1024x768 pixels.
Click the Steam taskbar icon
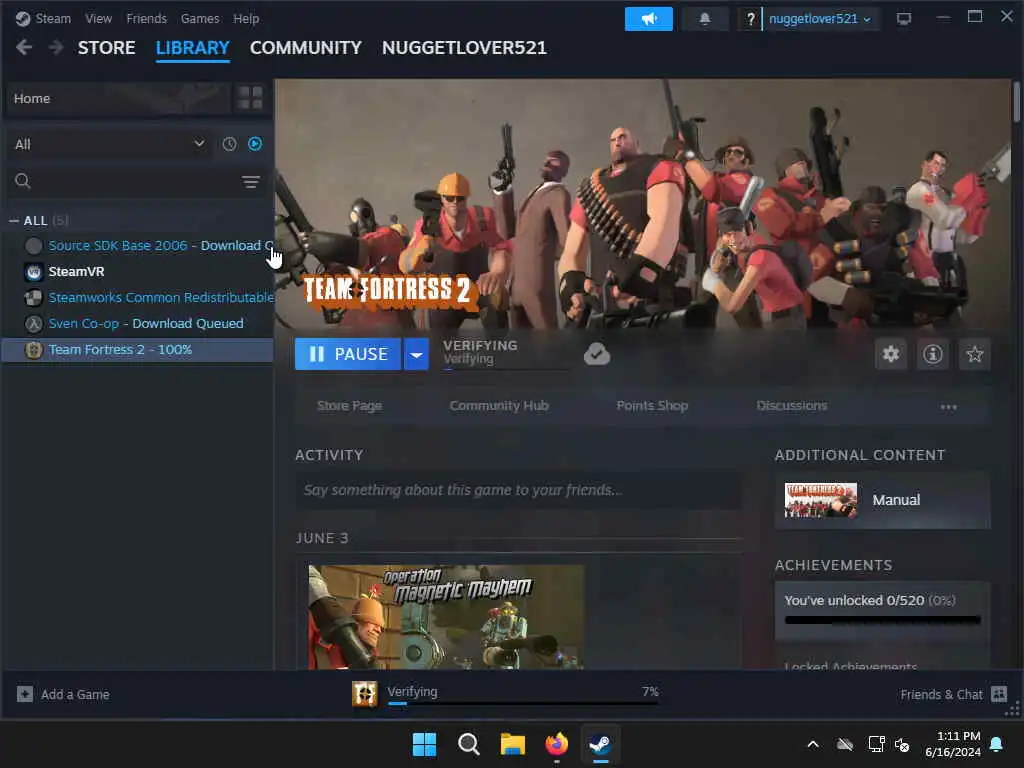(x=600, y=744)
